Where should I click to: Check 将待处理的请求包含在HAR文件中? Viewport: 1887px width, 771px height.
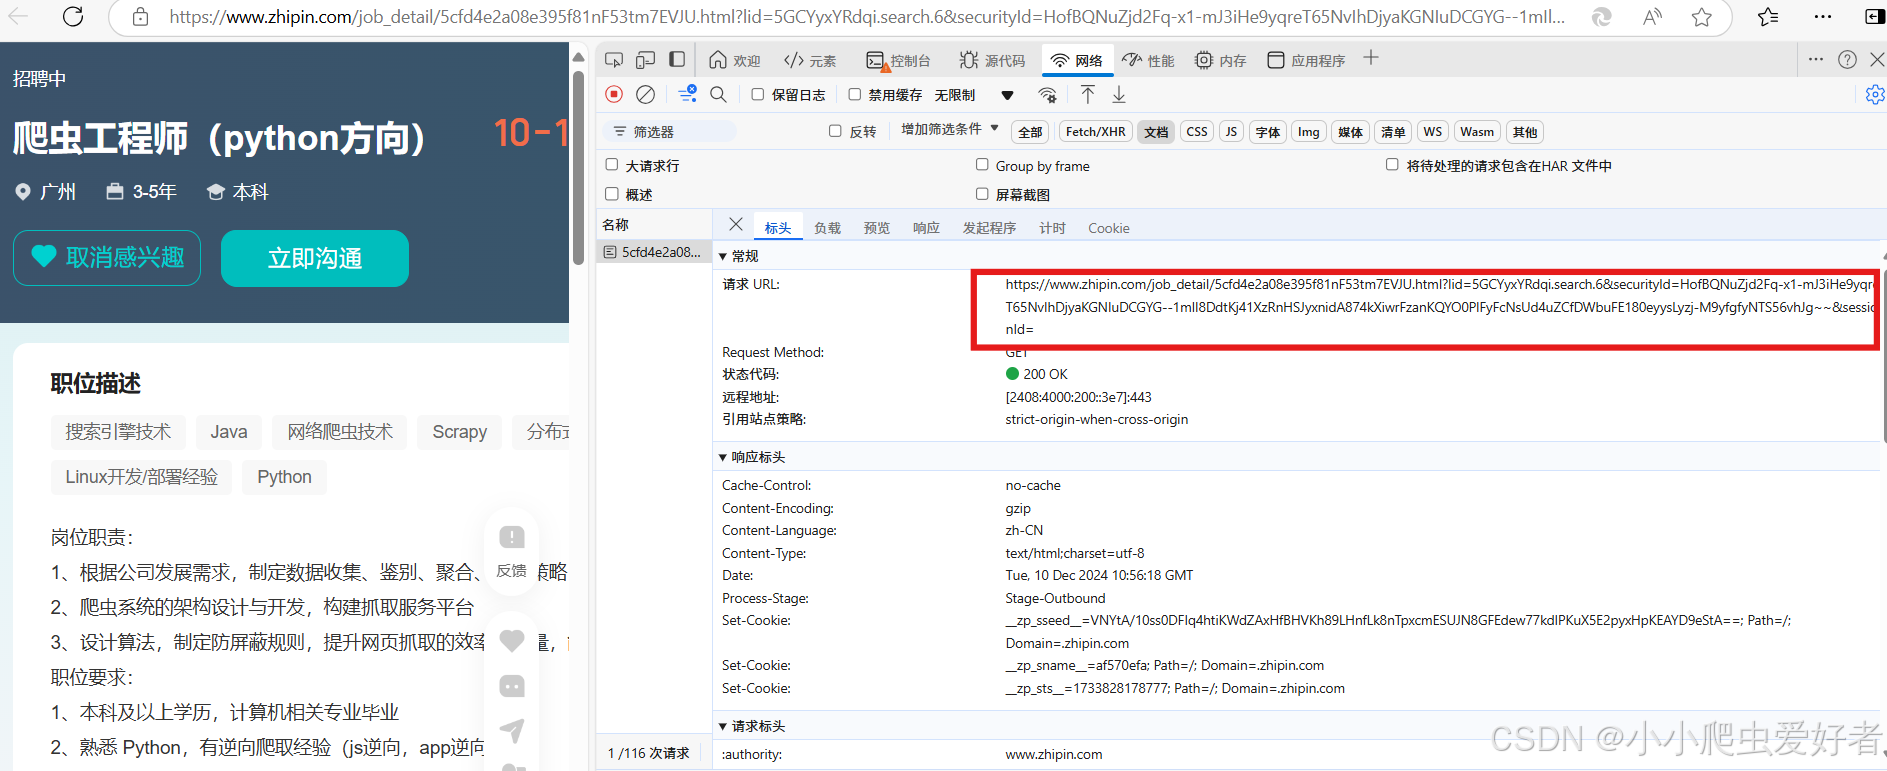(x=1392, y=165)
